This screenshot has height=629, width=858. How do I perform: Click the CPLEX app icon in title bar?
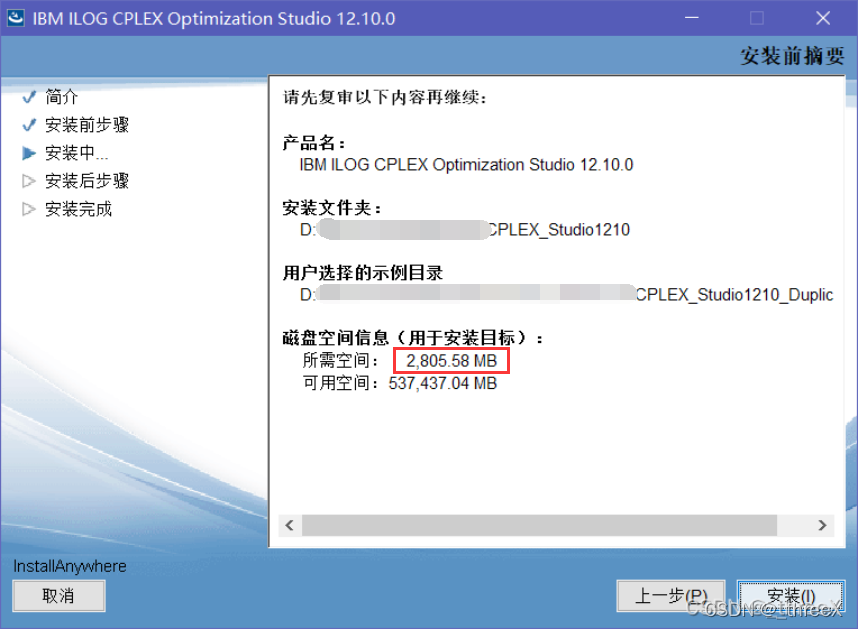pyautogui.click(x=15, y=18)
